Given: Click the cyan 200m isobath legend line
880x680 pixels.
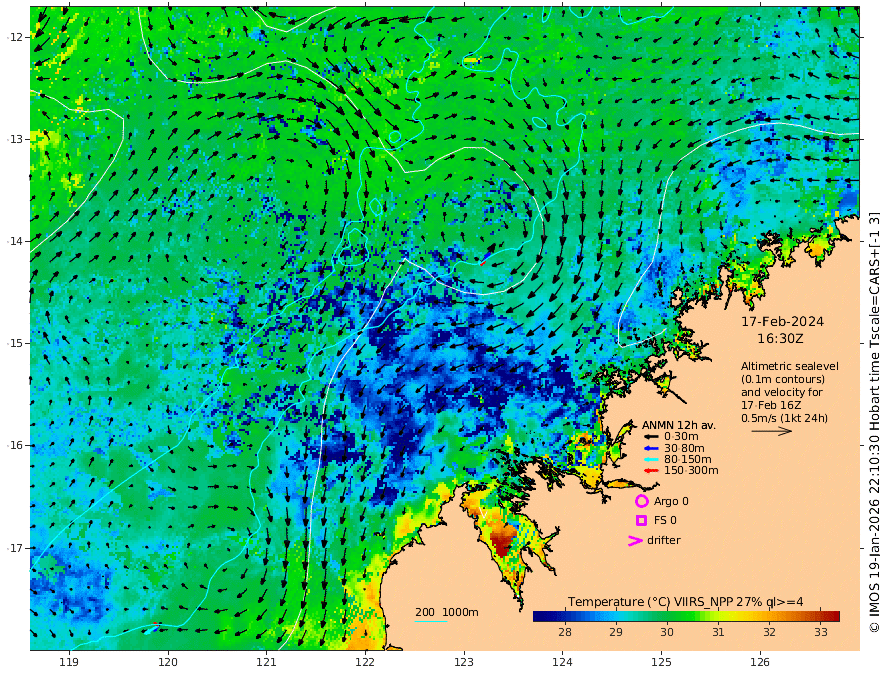Looking at the screenshot, I should [x=431, y=621].
